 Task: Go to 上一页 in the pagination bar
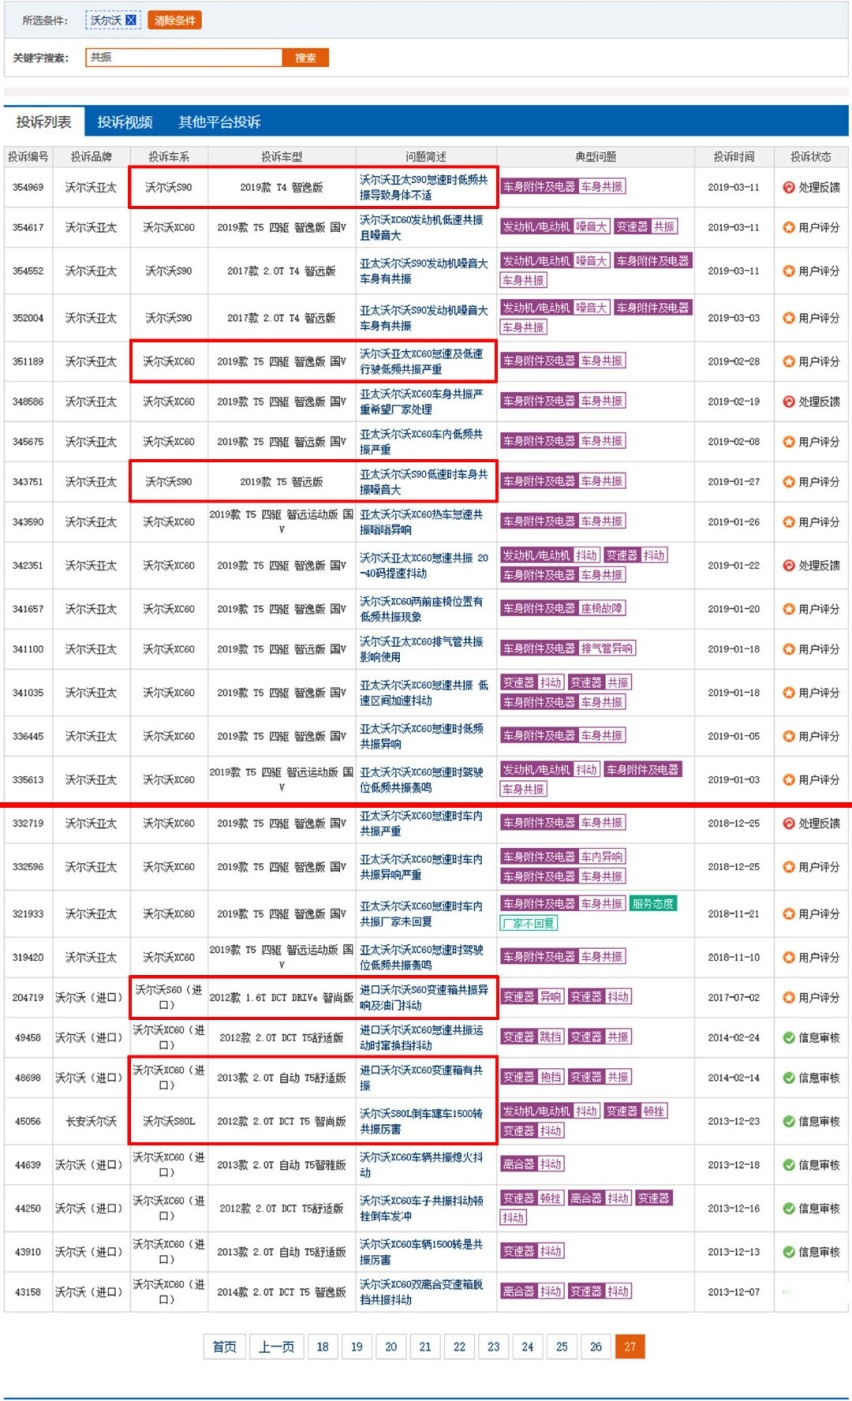(276, 1346)
